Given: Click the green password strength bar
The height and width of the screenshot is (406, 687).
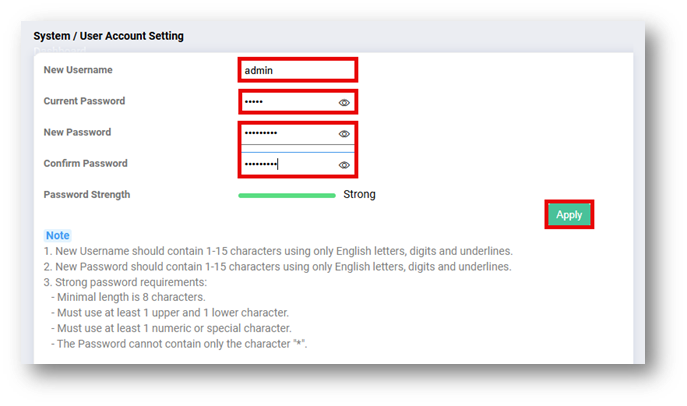Looking at the screenshot, I should point(286,195).
